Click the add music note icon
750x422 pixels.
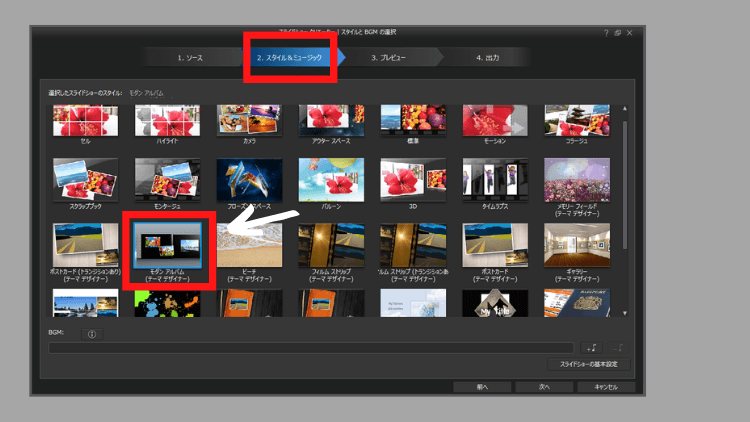(x=591, y=348)
